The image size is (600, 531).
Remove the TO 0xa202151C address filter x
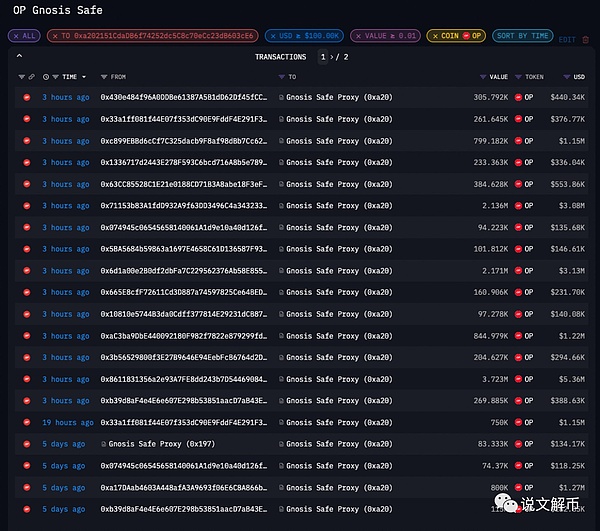pyautogui.click(x=55, y=36)
